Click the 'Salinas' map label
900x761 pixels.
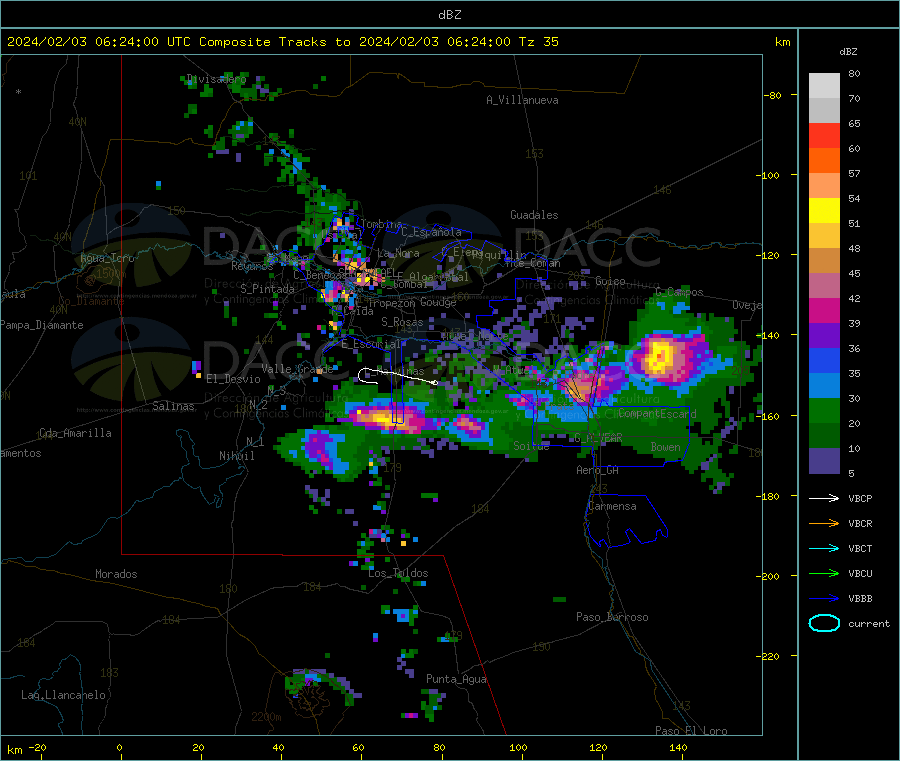[x=173, y=406]
